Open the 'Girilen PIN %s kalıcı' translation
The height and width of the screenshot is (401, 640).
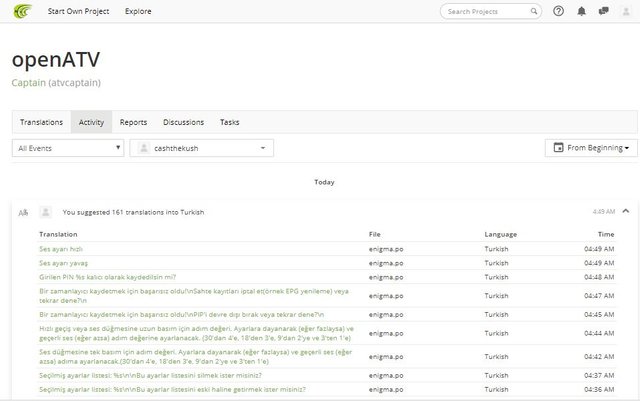tap(107, 277)
